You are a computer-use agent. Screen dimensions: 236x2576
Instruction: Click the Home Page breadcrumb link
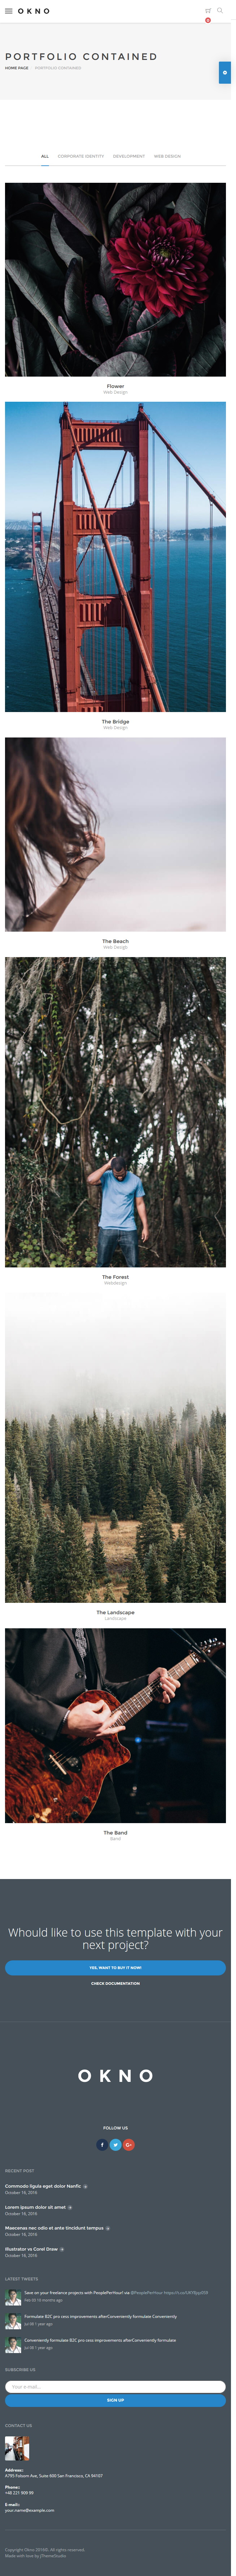coord(17,68)
